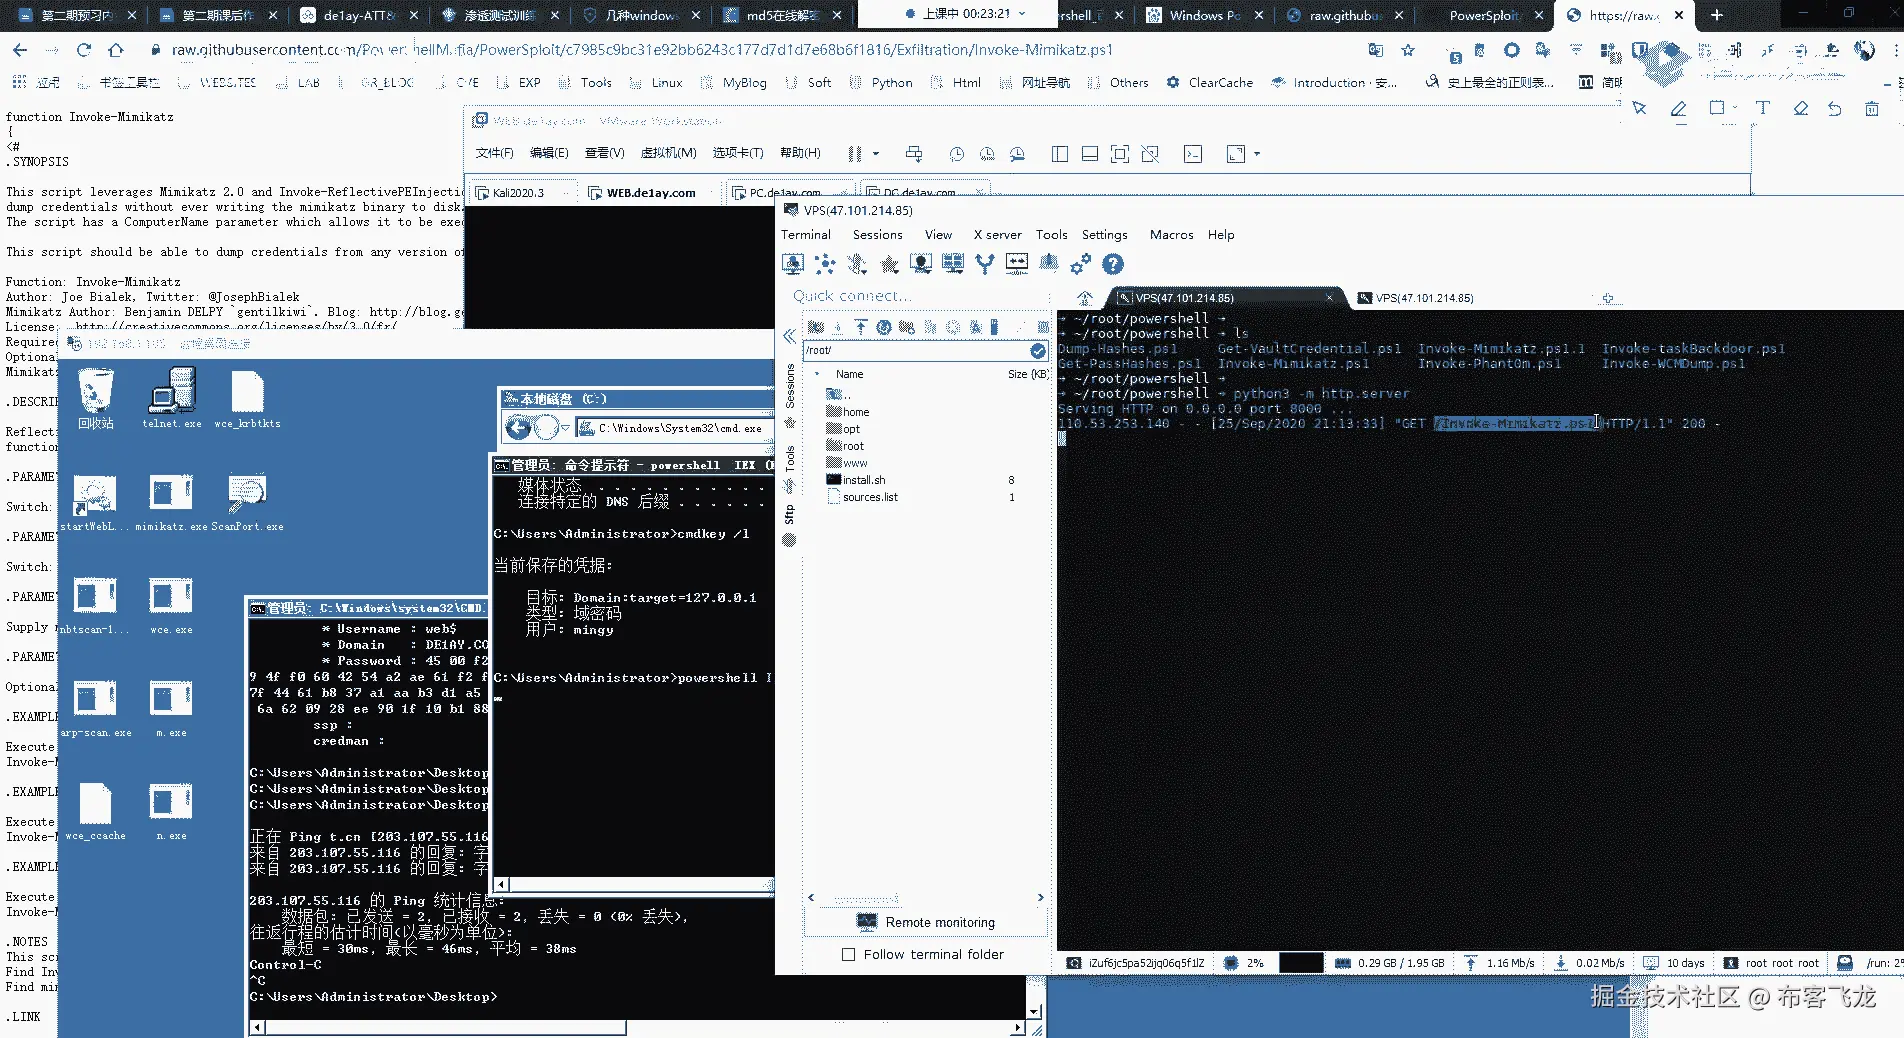Viewport: 1904px width, 1038px height.
Task: Open the Sessions vertical side tab
Action: click(789, 386)
